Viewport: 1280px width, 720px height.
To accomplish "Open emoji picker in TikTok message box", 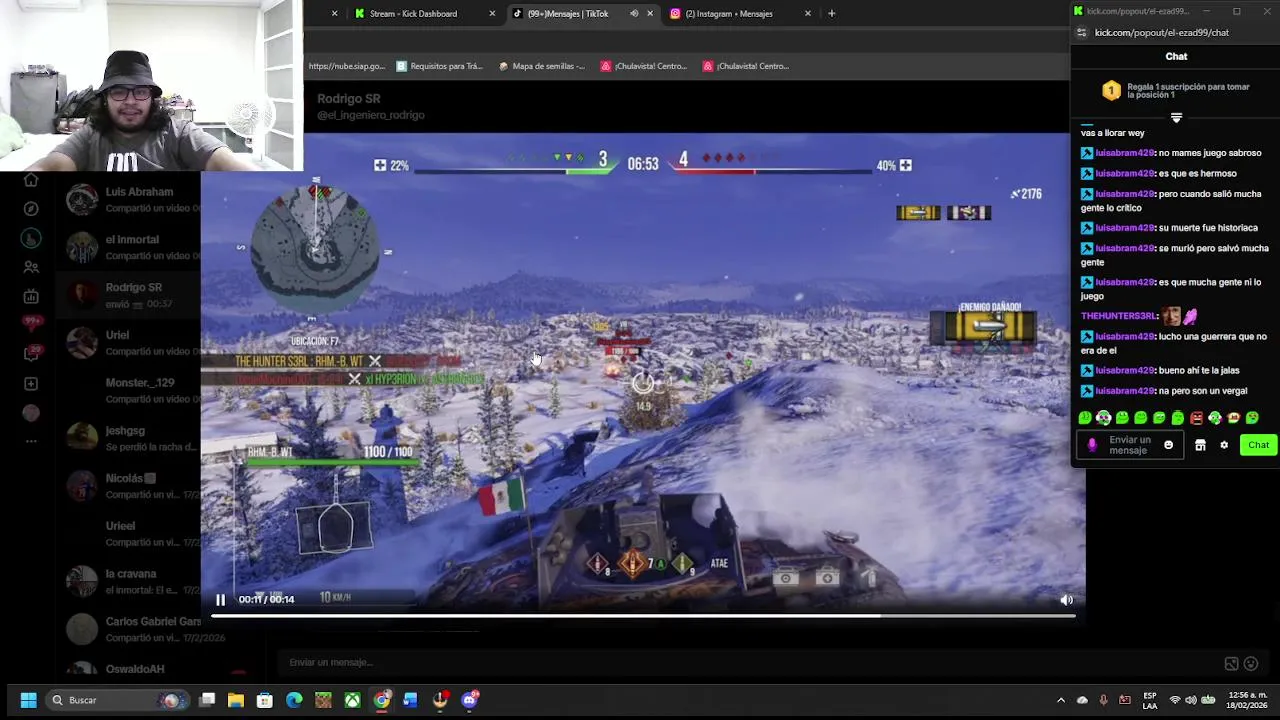I will [1251, 663].
